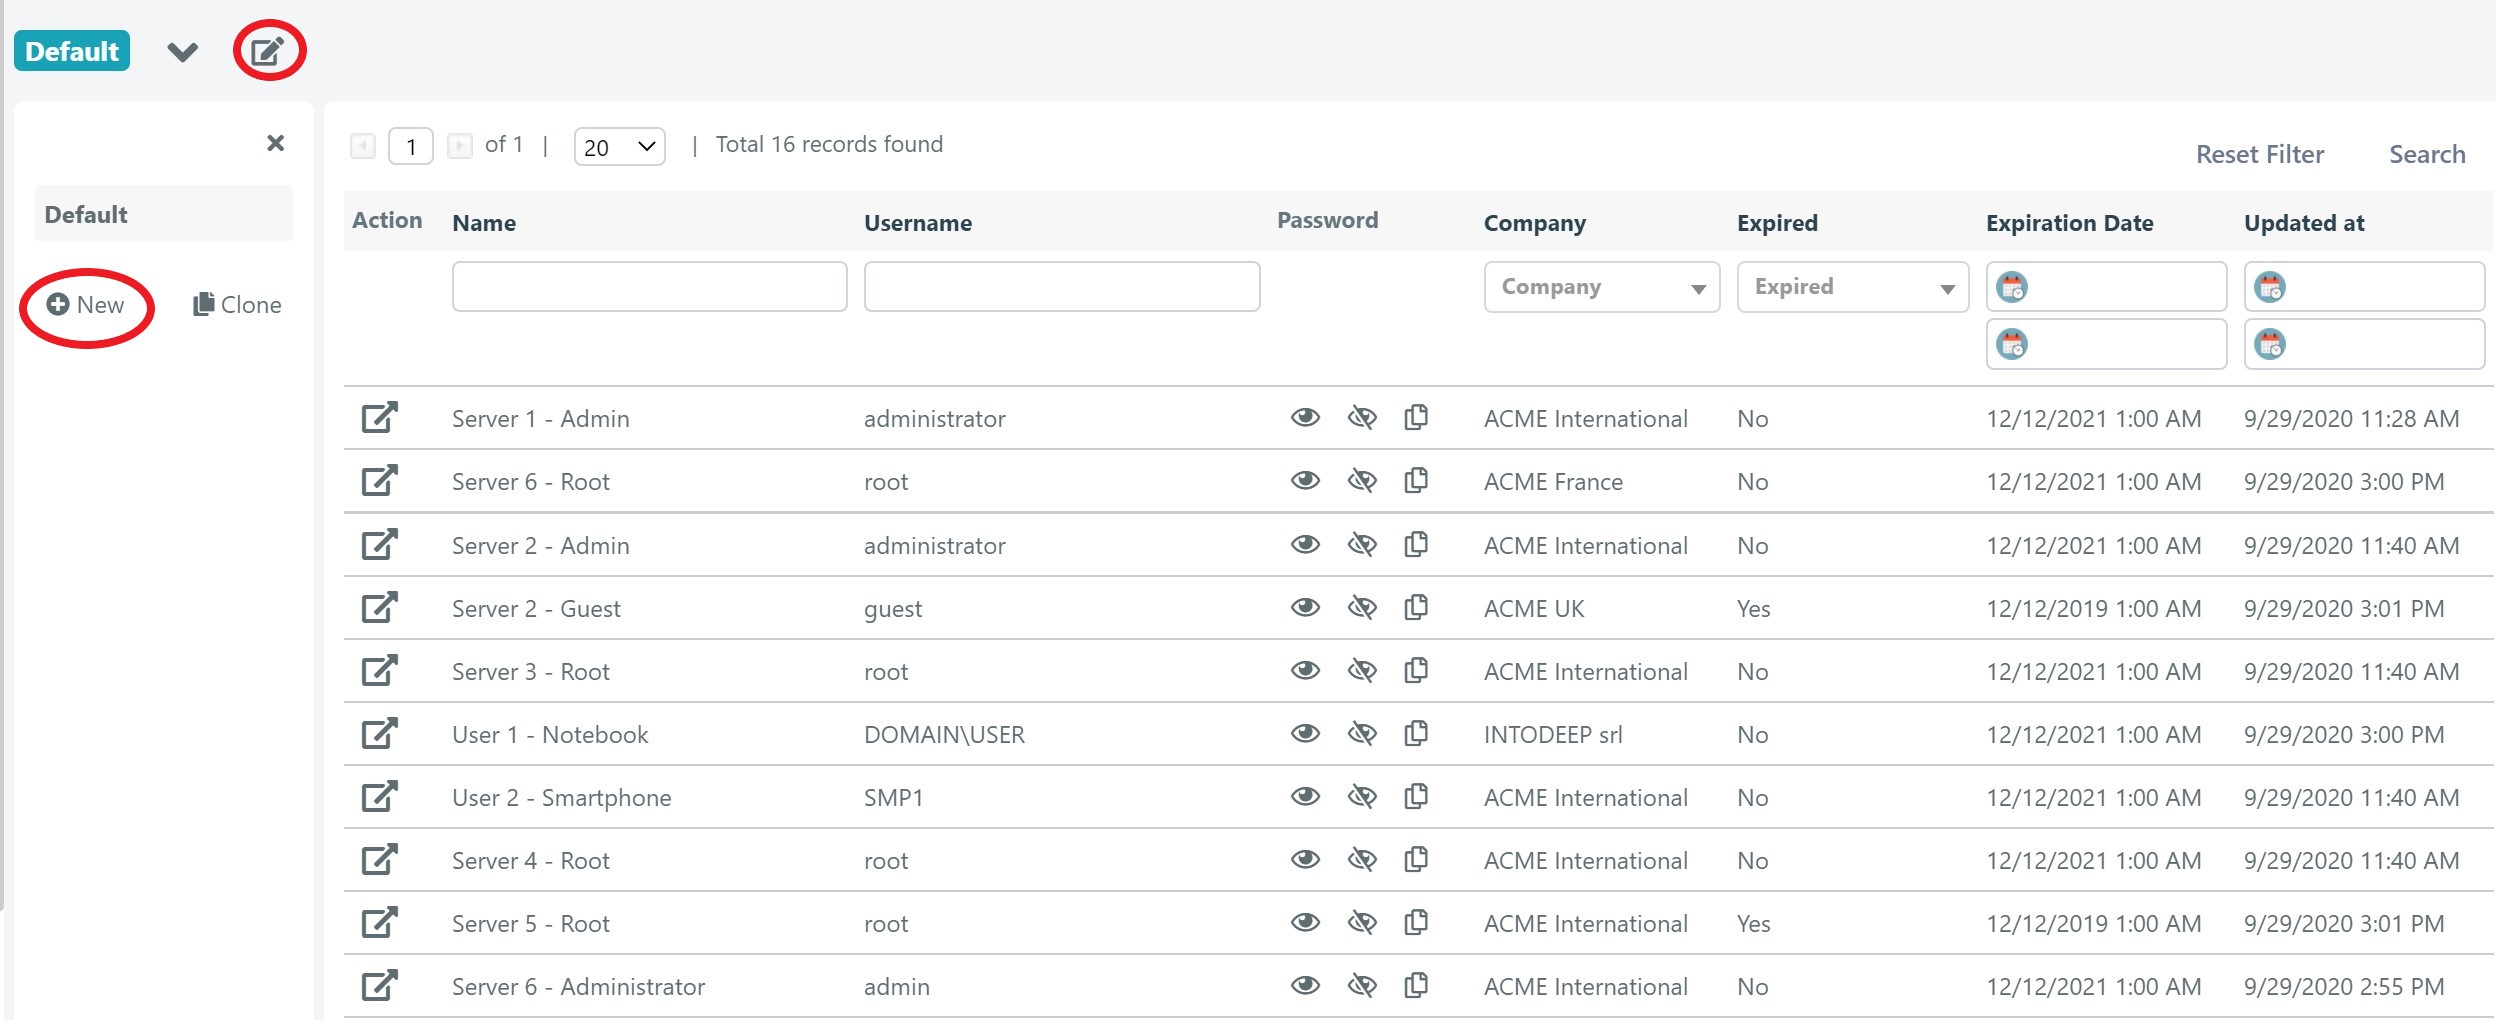The image size is (2496, 1020).
Task: Edit the Server 6 - Root record
Action: [x=379, y=481]
